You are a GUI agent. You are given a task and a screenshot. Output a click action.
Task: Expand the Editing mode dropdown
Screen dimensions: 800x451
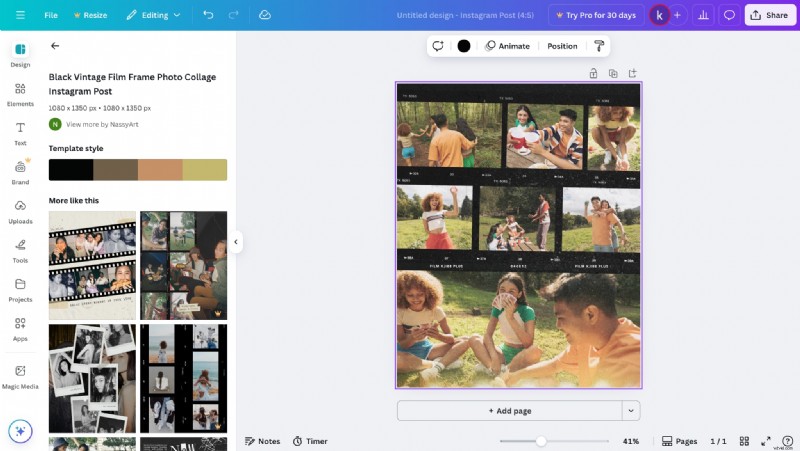[154, 15]
